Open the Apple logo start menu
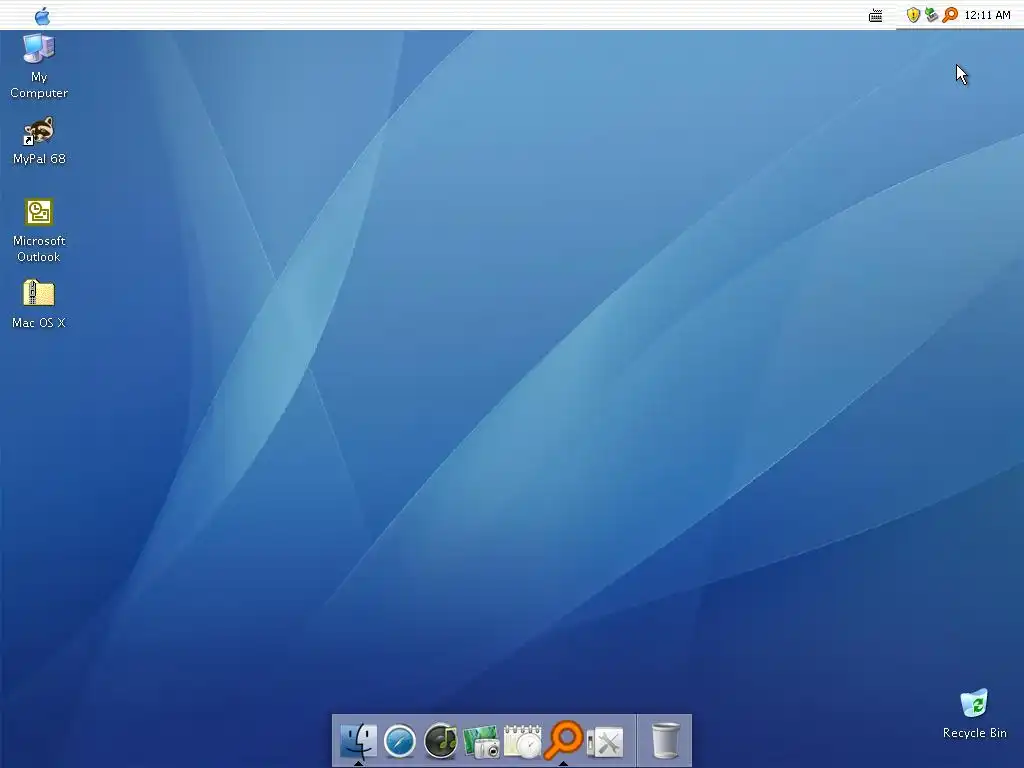The image size is (1024, 768). click(42, 16)
